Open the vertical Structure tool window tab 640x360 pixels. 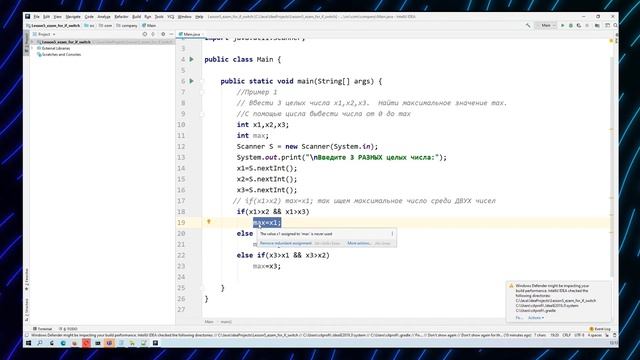(x=27, y=309)
